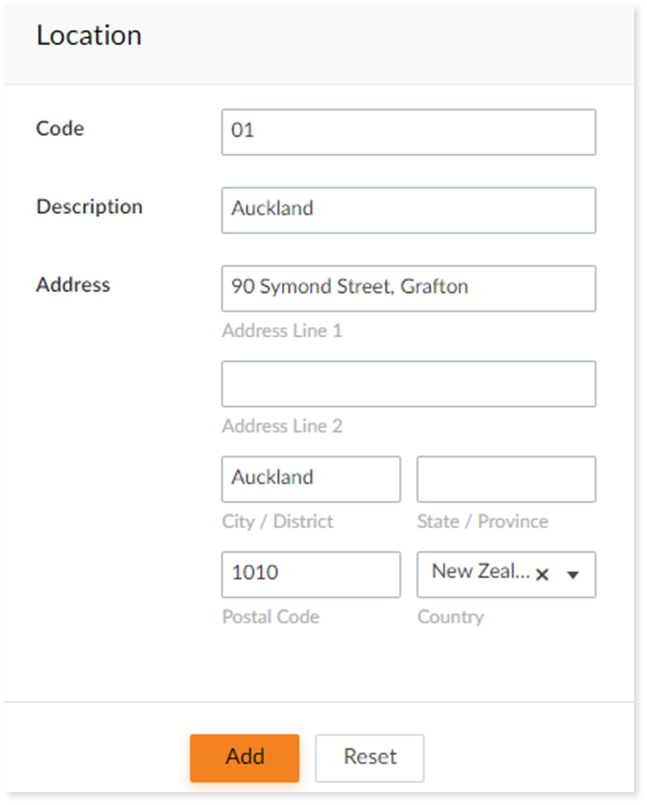The image size is (647, 805).
Task: Select the Address Line 1 field
Action: click(408, 287)
